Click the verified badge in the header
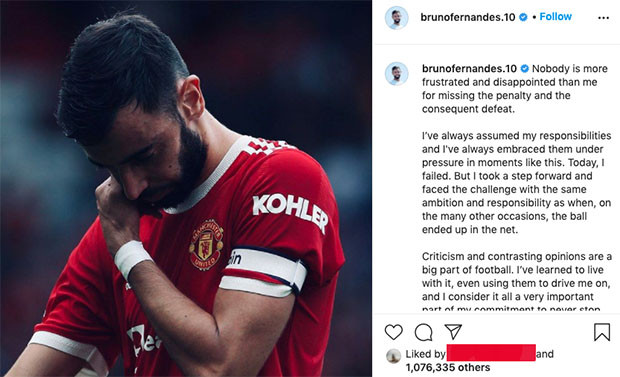 [523, 17]
